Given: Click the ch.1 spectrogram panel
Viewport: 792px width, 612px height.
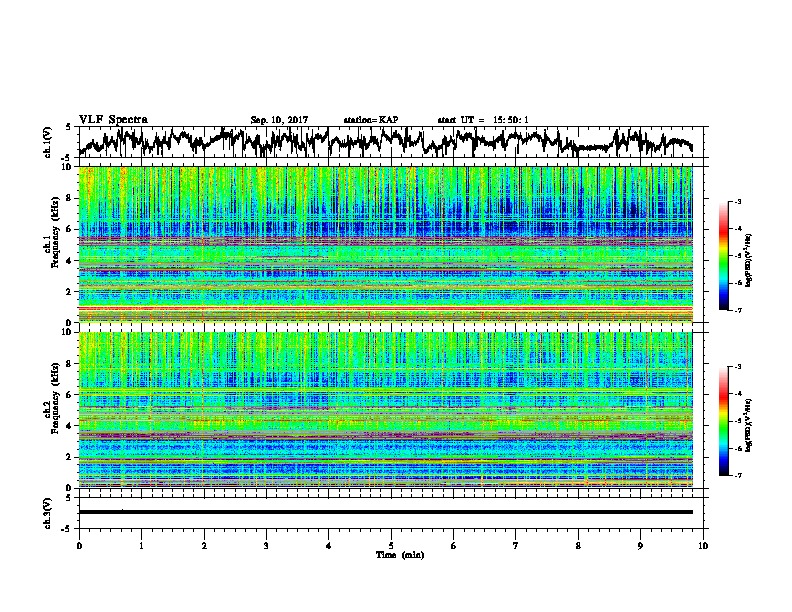Looking at the screenshot, I should coord(386,244).
